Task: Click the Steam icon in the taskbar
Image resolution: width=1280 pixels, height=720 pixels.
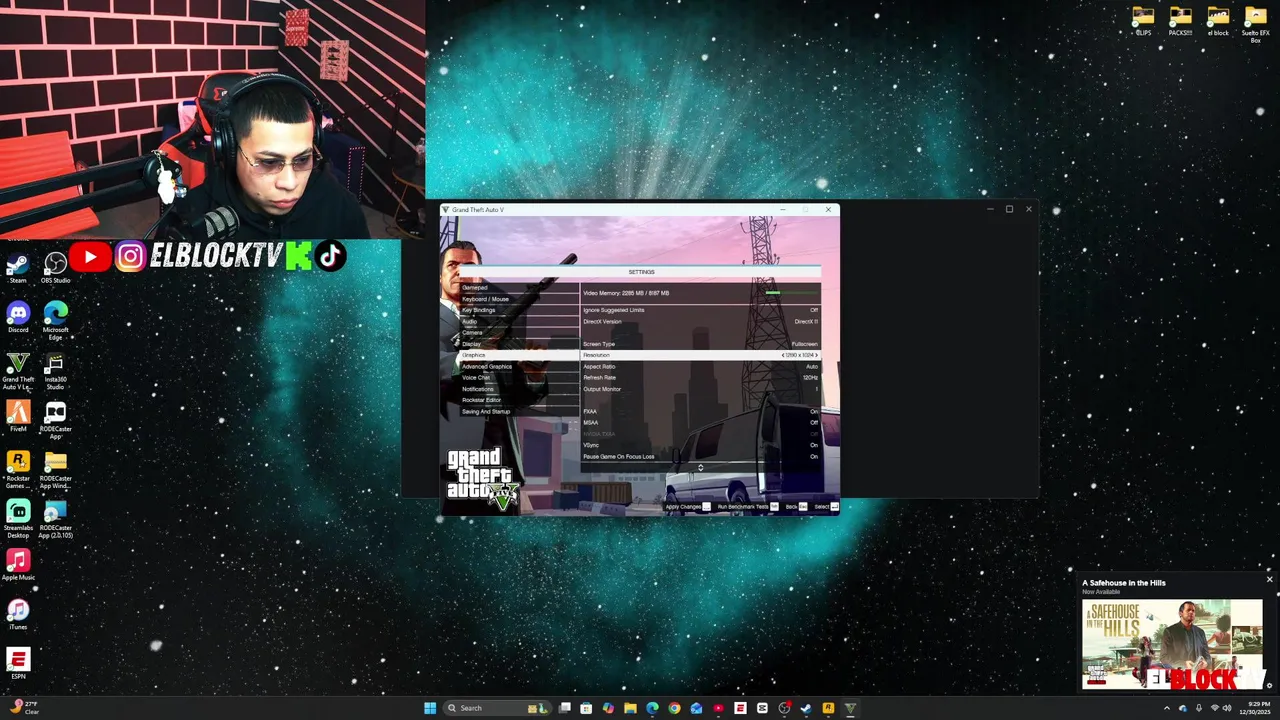Action: (x=805, y=708)
